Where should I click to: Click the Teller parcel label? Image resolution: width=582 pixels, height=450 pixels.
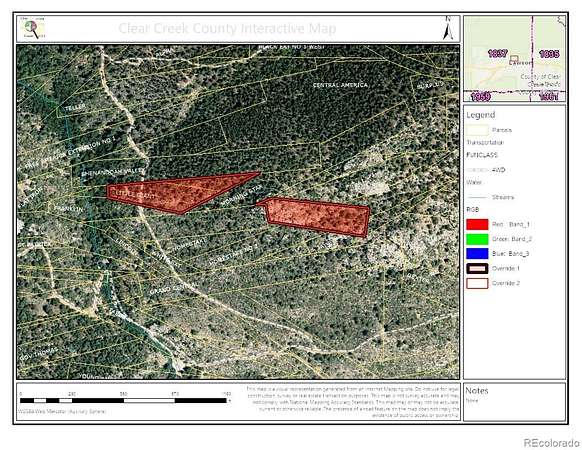(x=75, y=108)
